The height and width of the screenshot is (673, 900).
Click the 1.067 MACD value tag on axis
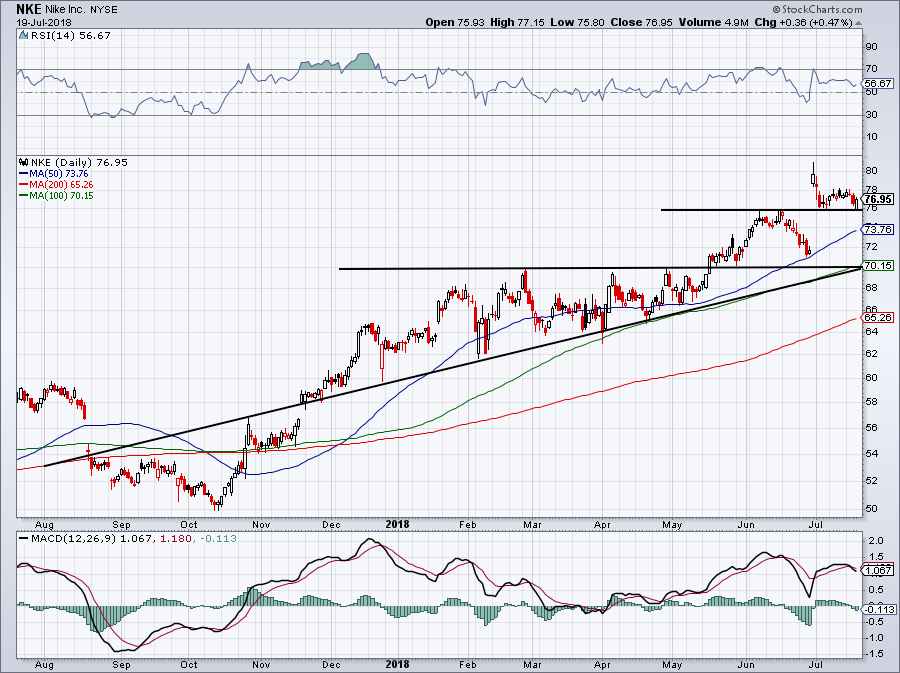[x=878, y=570]
